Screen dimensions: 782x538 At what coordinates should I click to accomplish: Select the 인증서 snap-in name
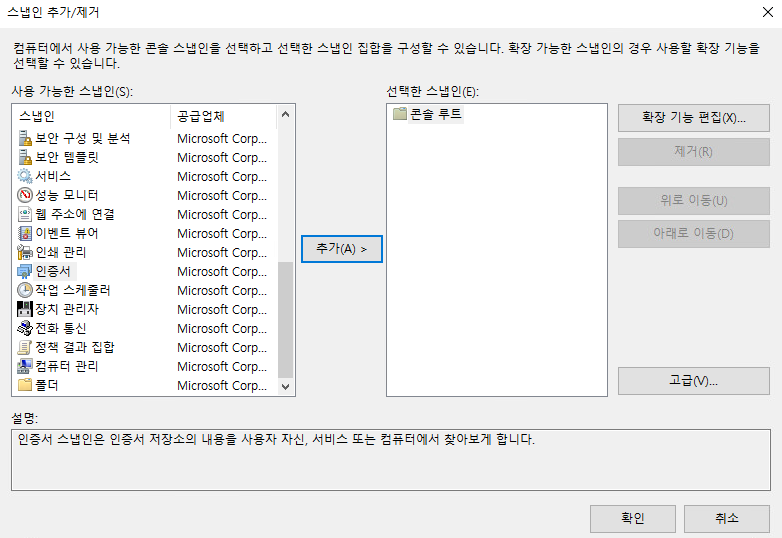click(x=53, y=271)
